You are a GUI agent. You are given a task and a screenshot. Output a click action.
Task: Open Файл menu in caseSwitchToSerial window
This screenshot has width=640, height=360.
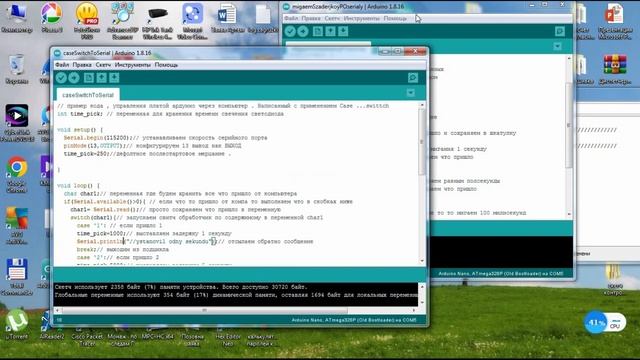coord(62,65)
